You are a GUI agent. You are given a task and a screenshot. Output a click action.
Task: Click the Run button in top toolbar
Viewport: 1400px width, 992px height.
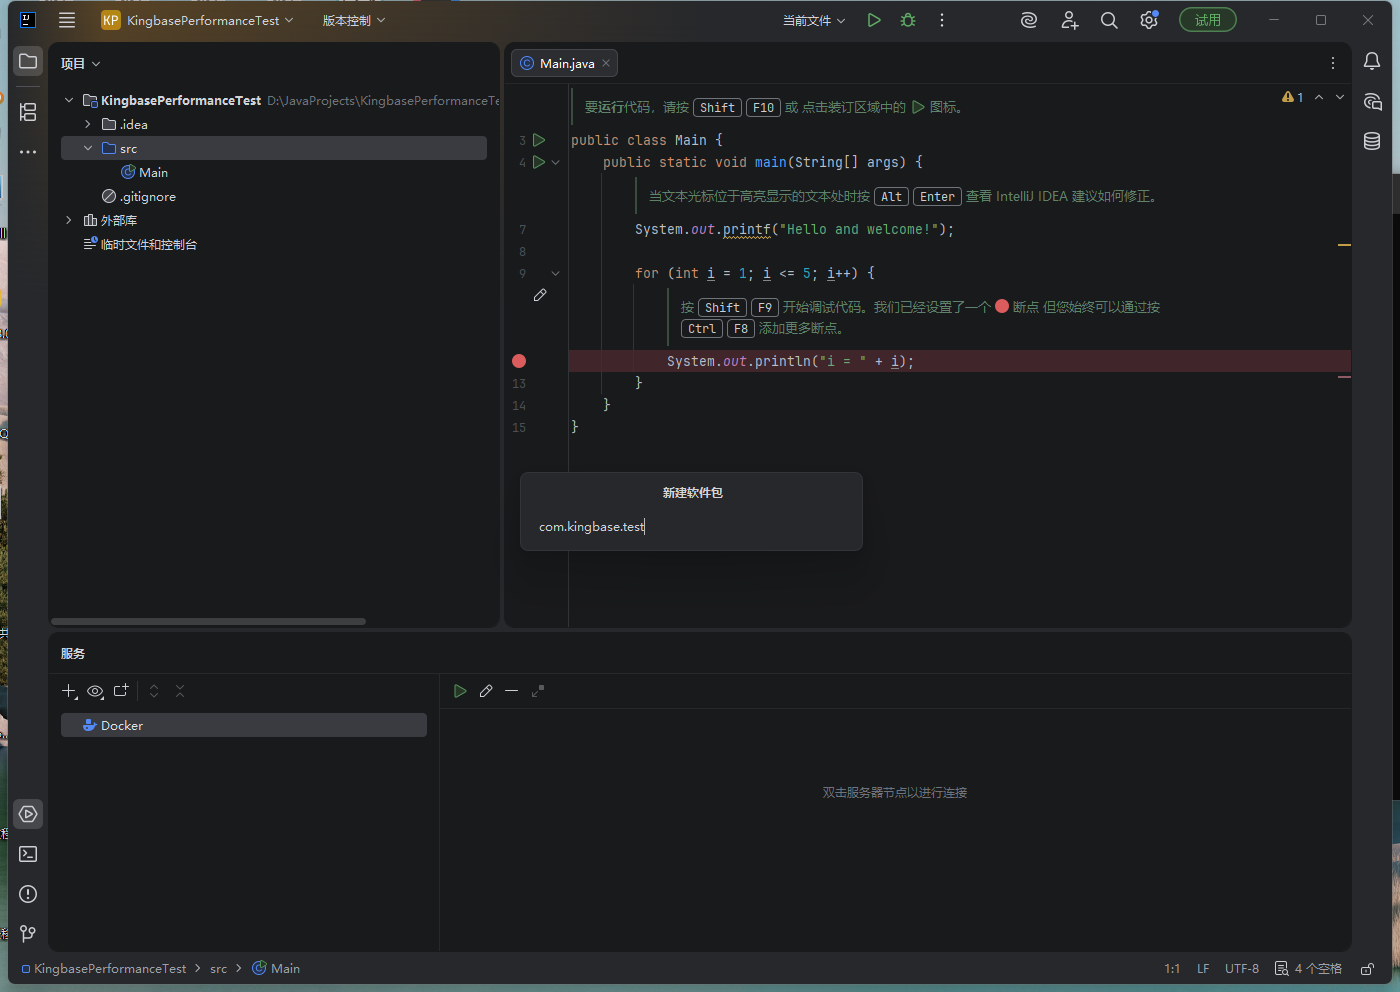(x=874, y=20)
